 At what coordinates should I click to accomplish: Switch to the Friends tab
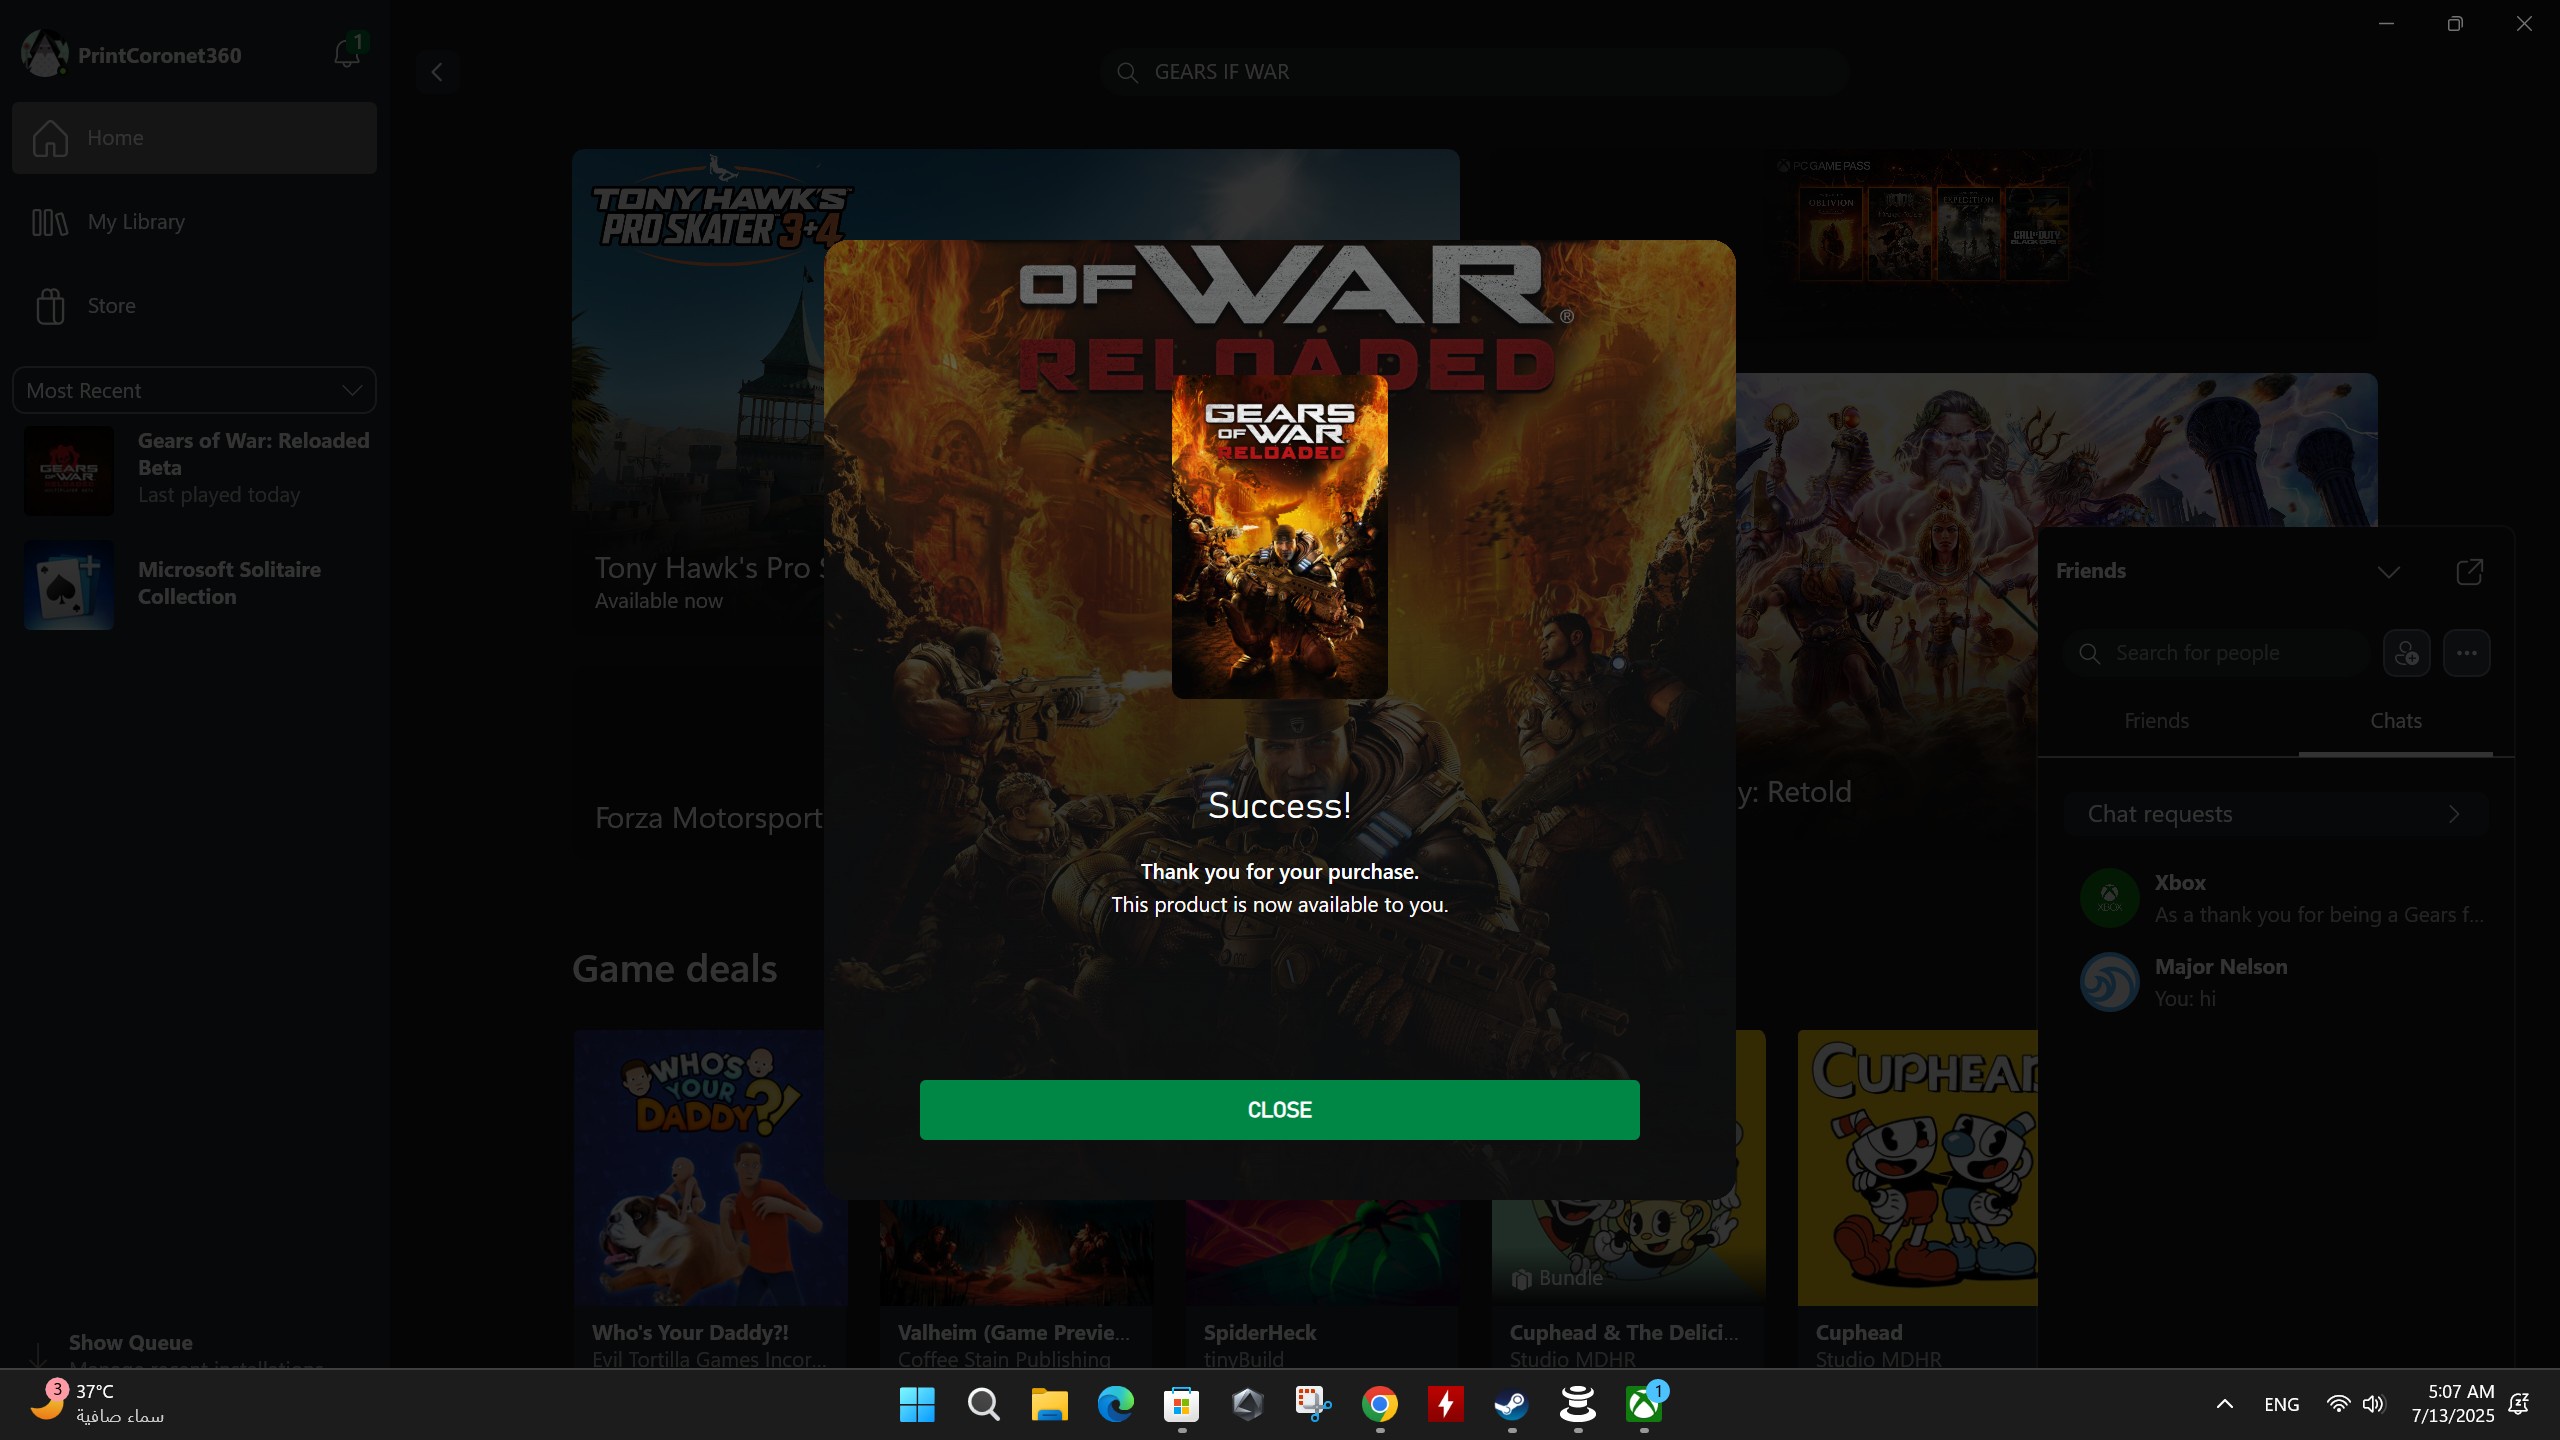2156,721
